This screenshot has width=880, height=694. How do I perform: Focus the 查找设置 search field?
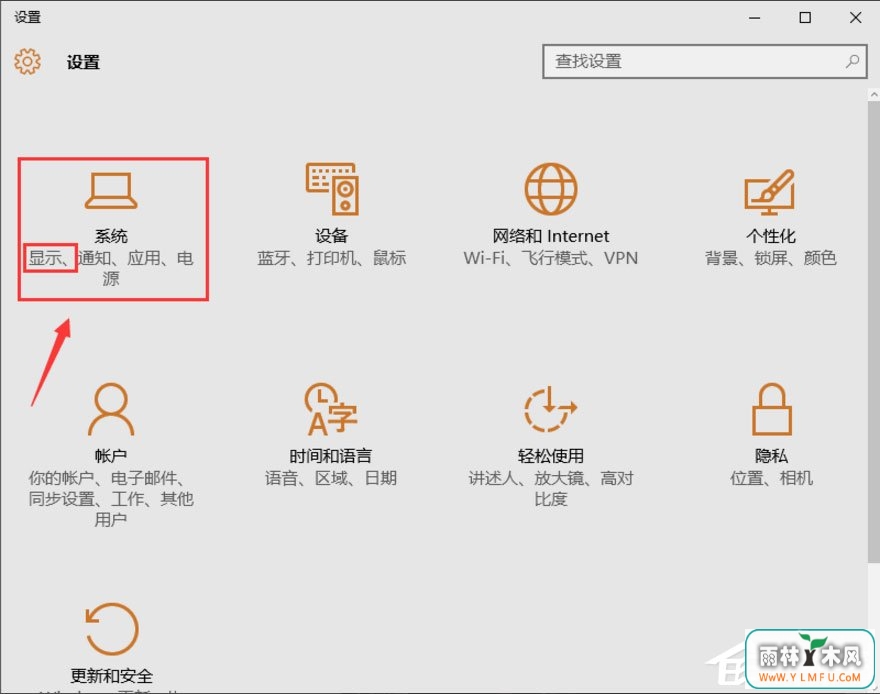(704, 61)
